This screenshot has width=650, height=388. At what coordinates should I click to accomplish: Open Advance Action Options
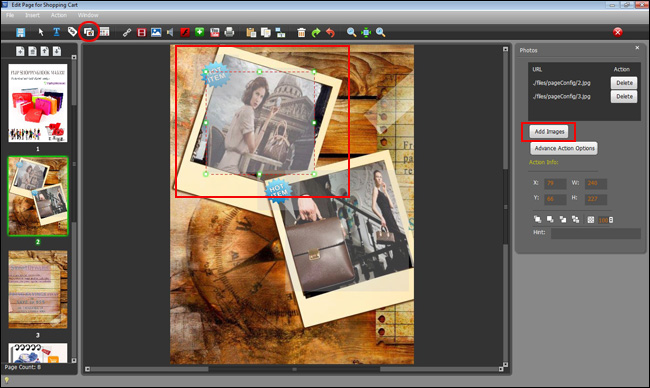564,148
